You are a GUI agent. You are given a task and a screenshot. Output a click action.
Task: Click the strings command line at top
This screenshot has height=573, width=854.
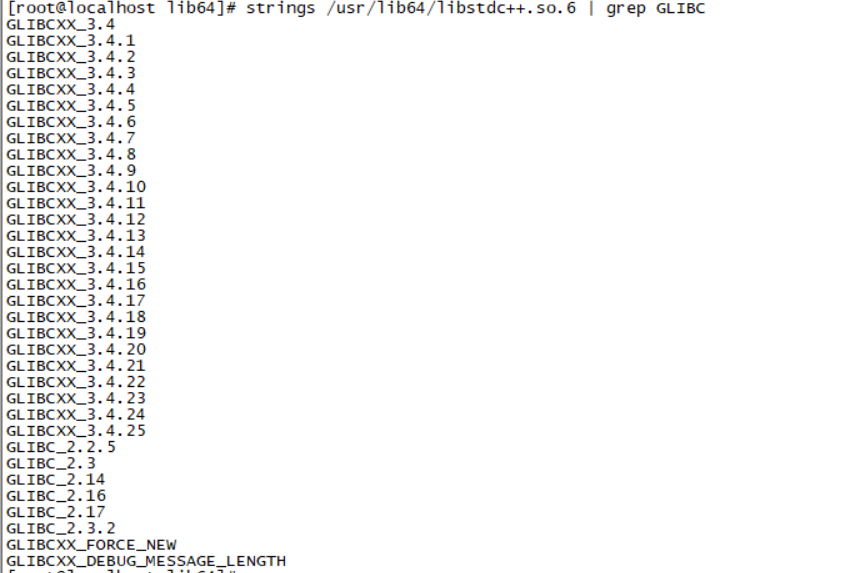coord(356,8)
